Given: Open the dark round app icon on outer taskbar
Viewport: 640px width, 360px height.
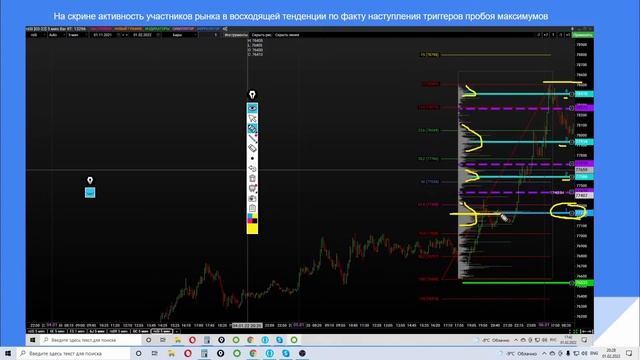Looking at the screenshot, I should [302, 353].
